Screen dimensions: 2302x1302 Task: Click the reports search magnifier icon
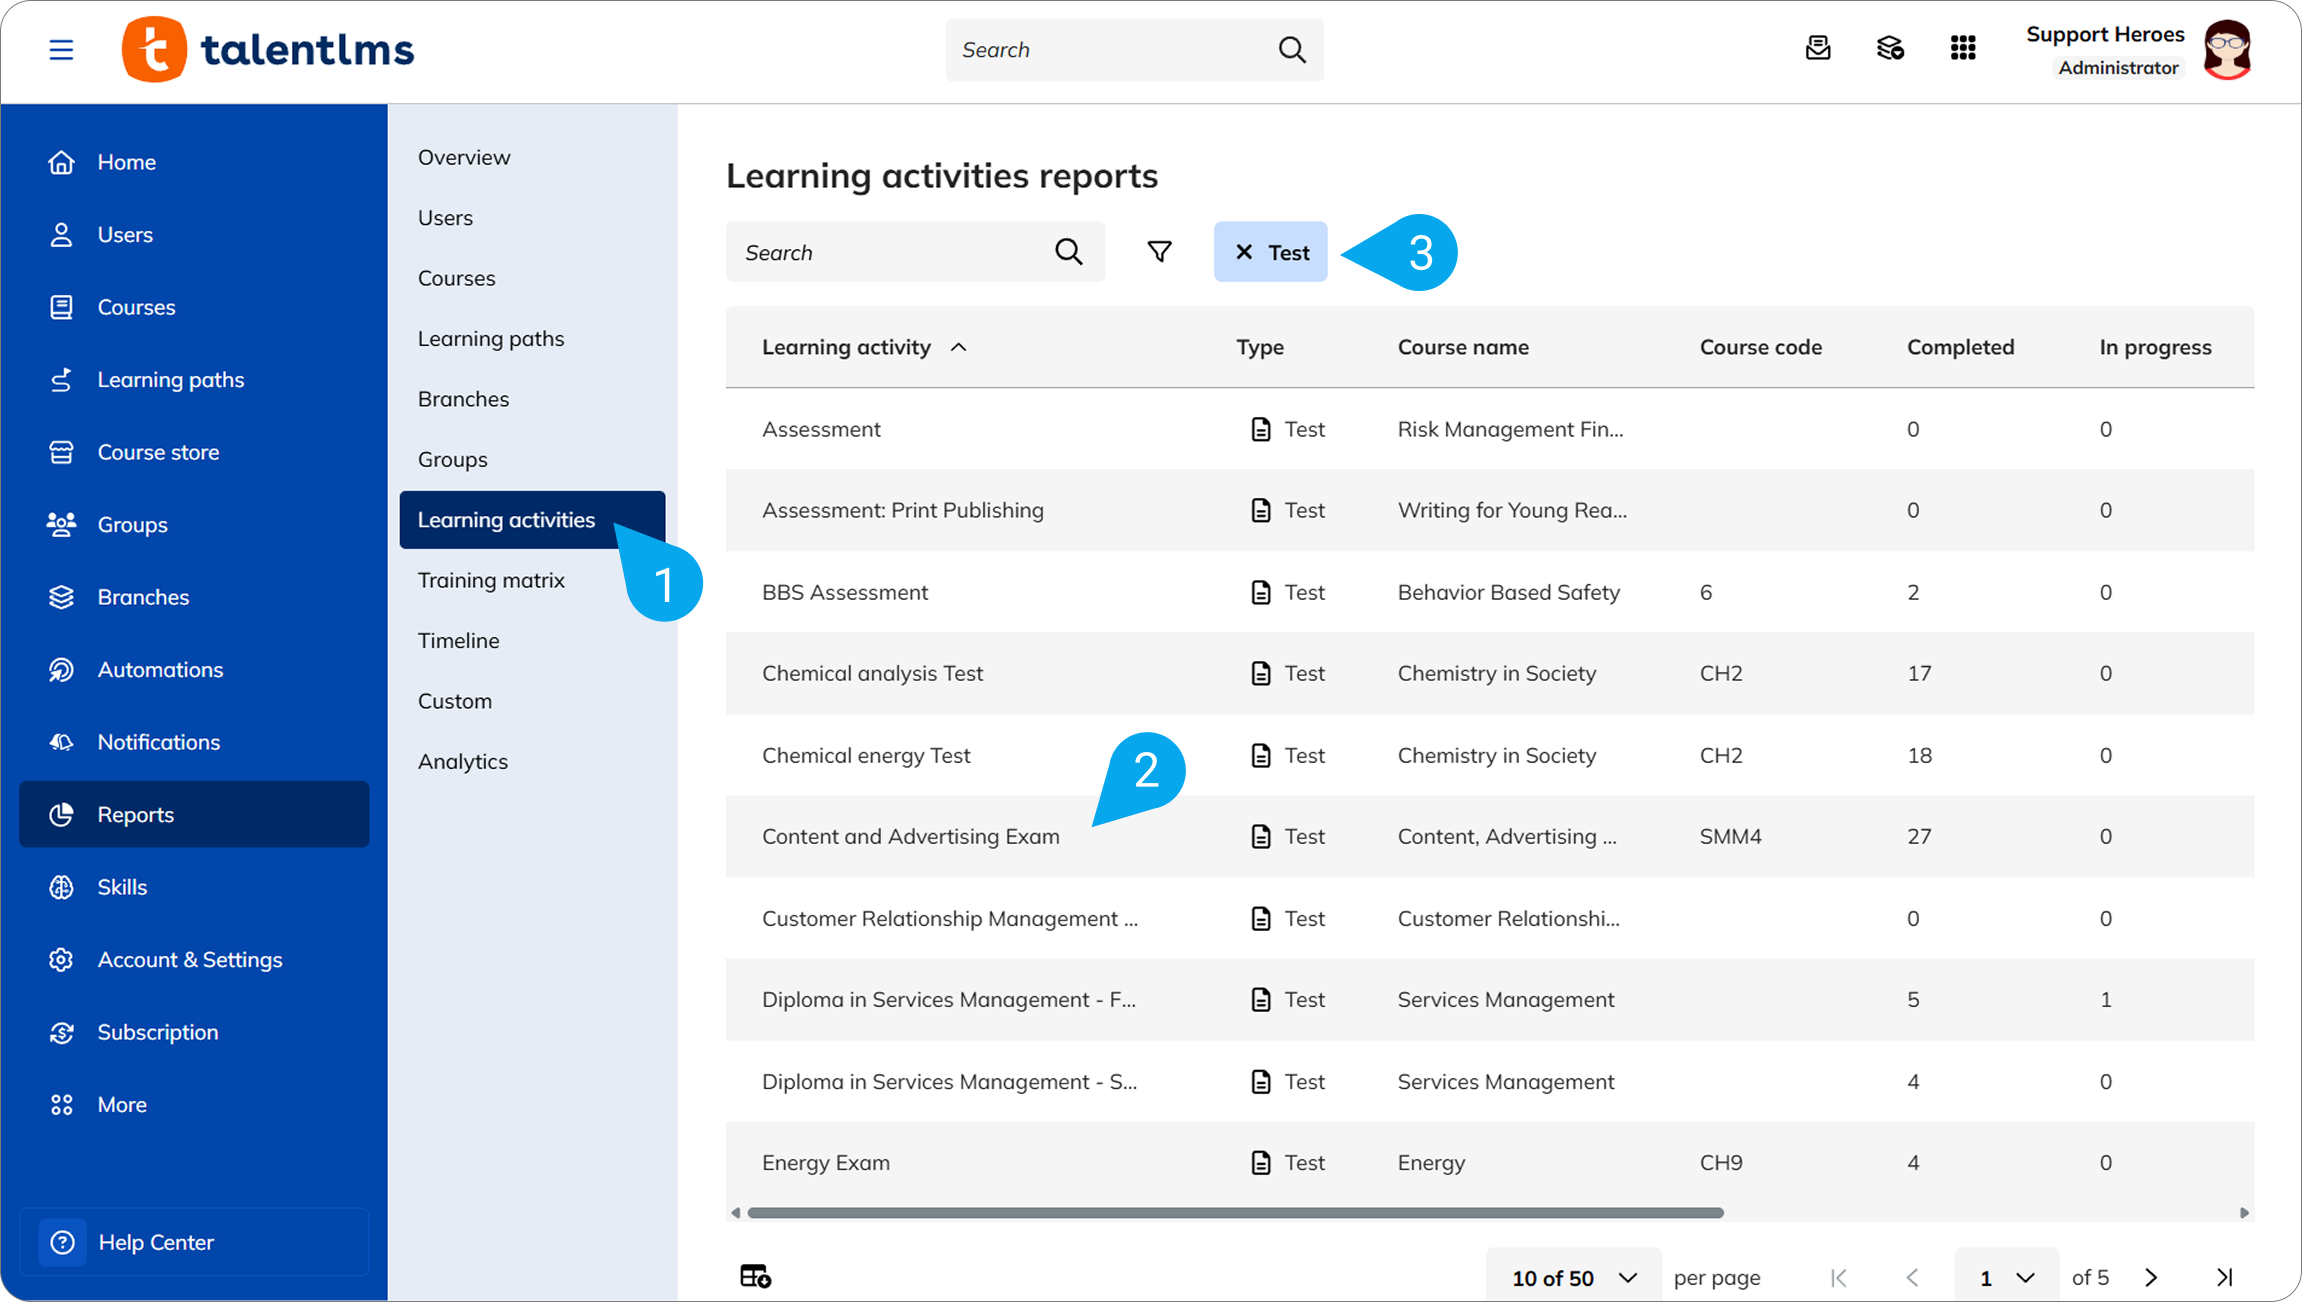(1068, 252)
